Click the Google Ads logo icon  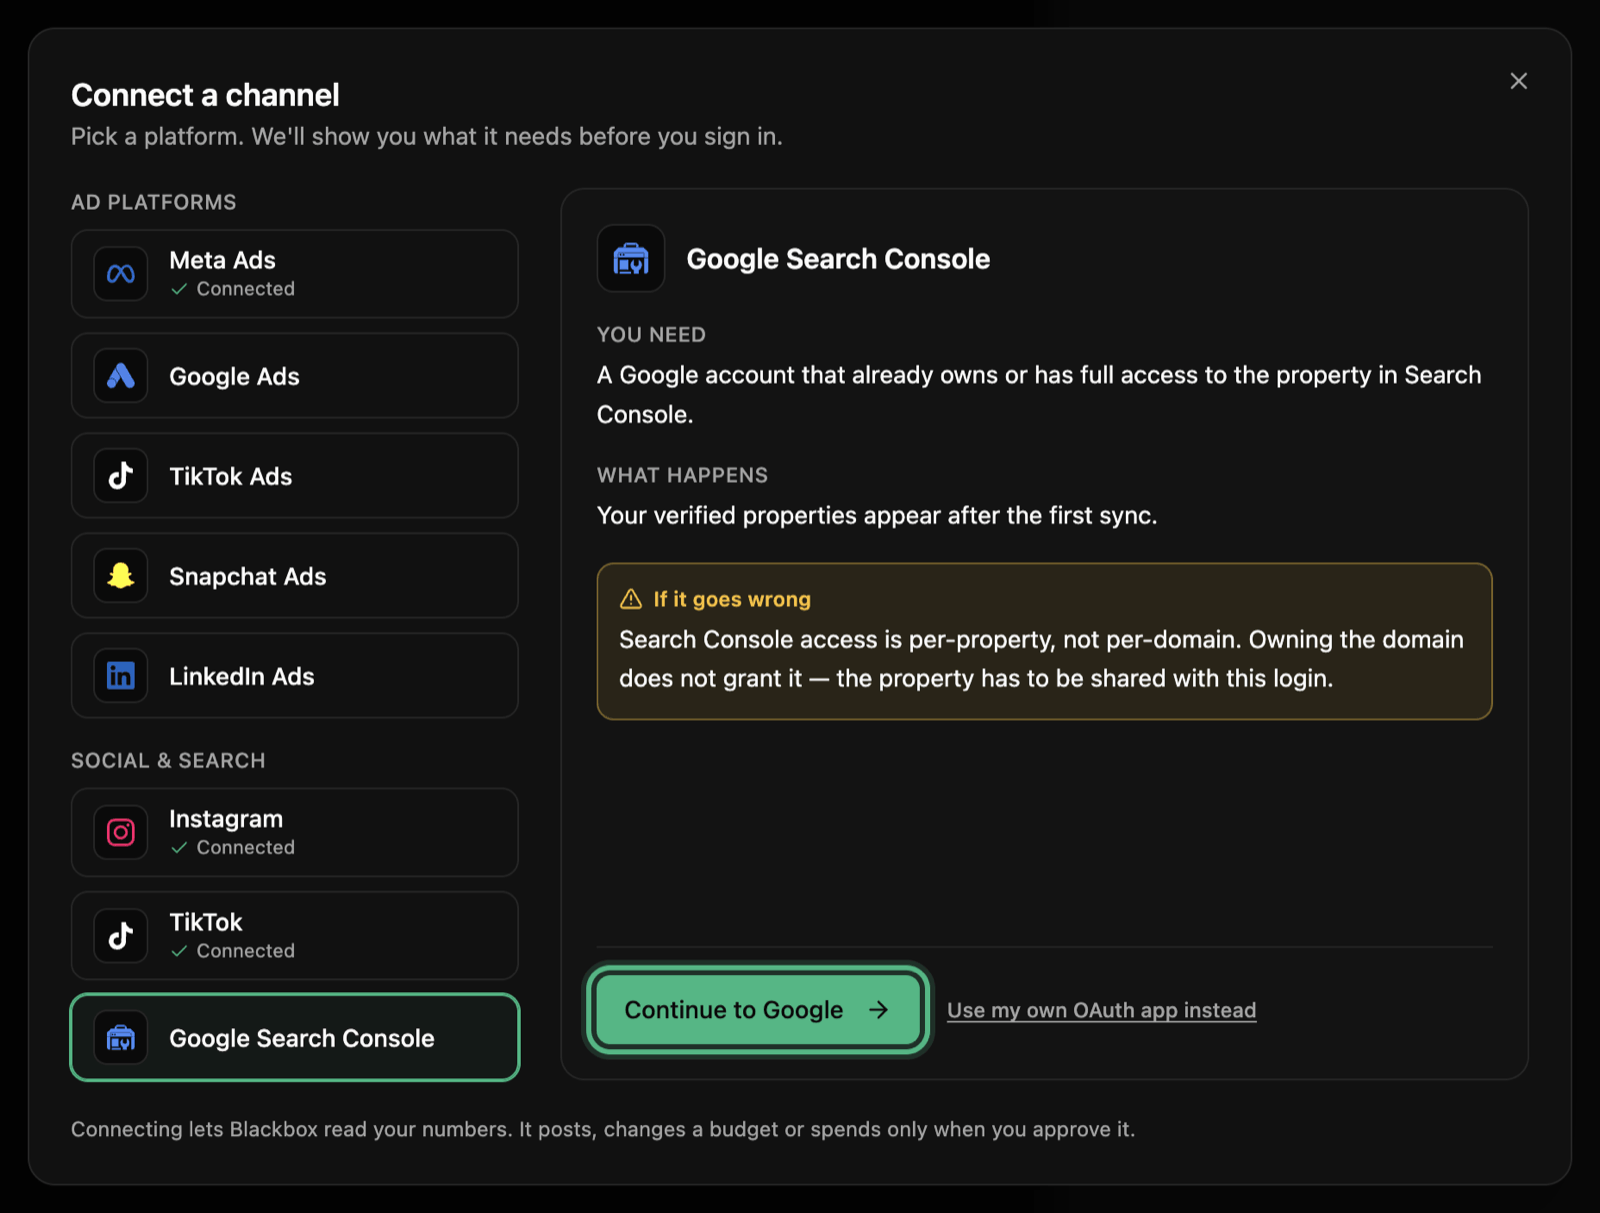pos(121,376)
